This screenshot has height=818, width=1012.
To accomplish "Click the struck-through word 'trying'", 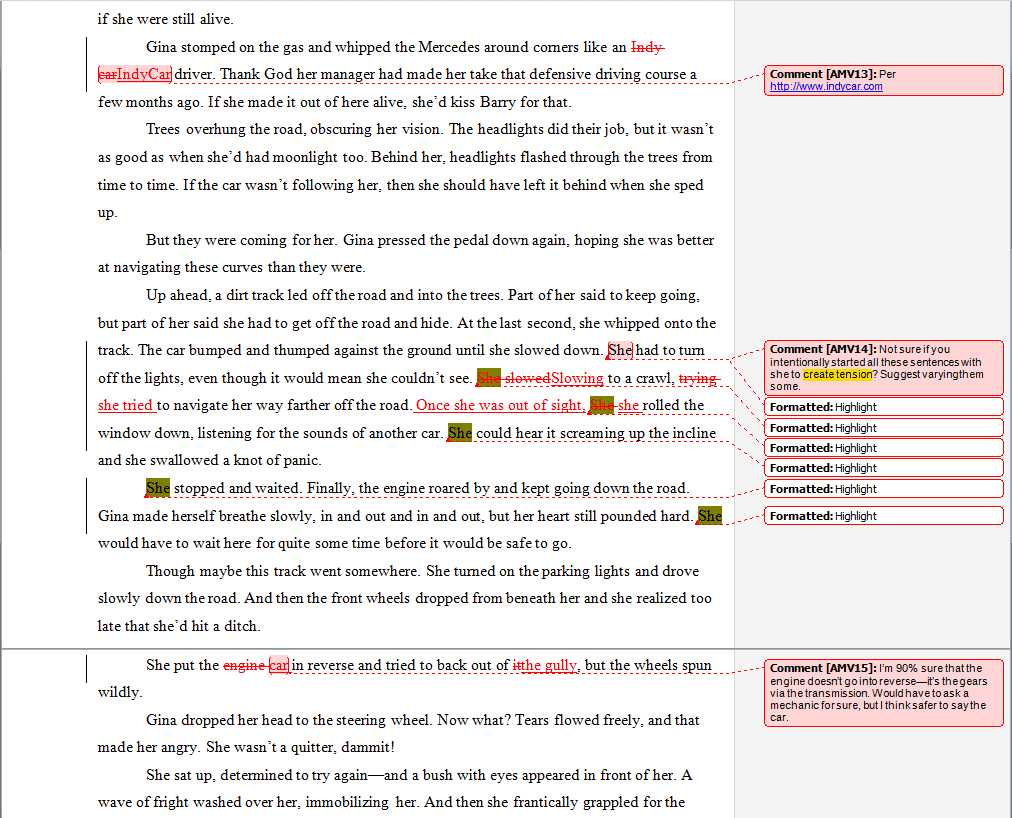I will (700, 378).
